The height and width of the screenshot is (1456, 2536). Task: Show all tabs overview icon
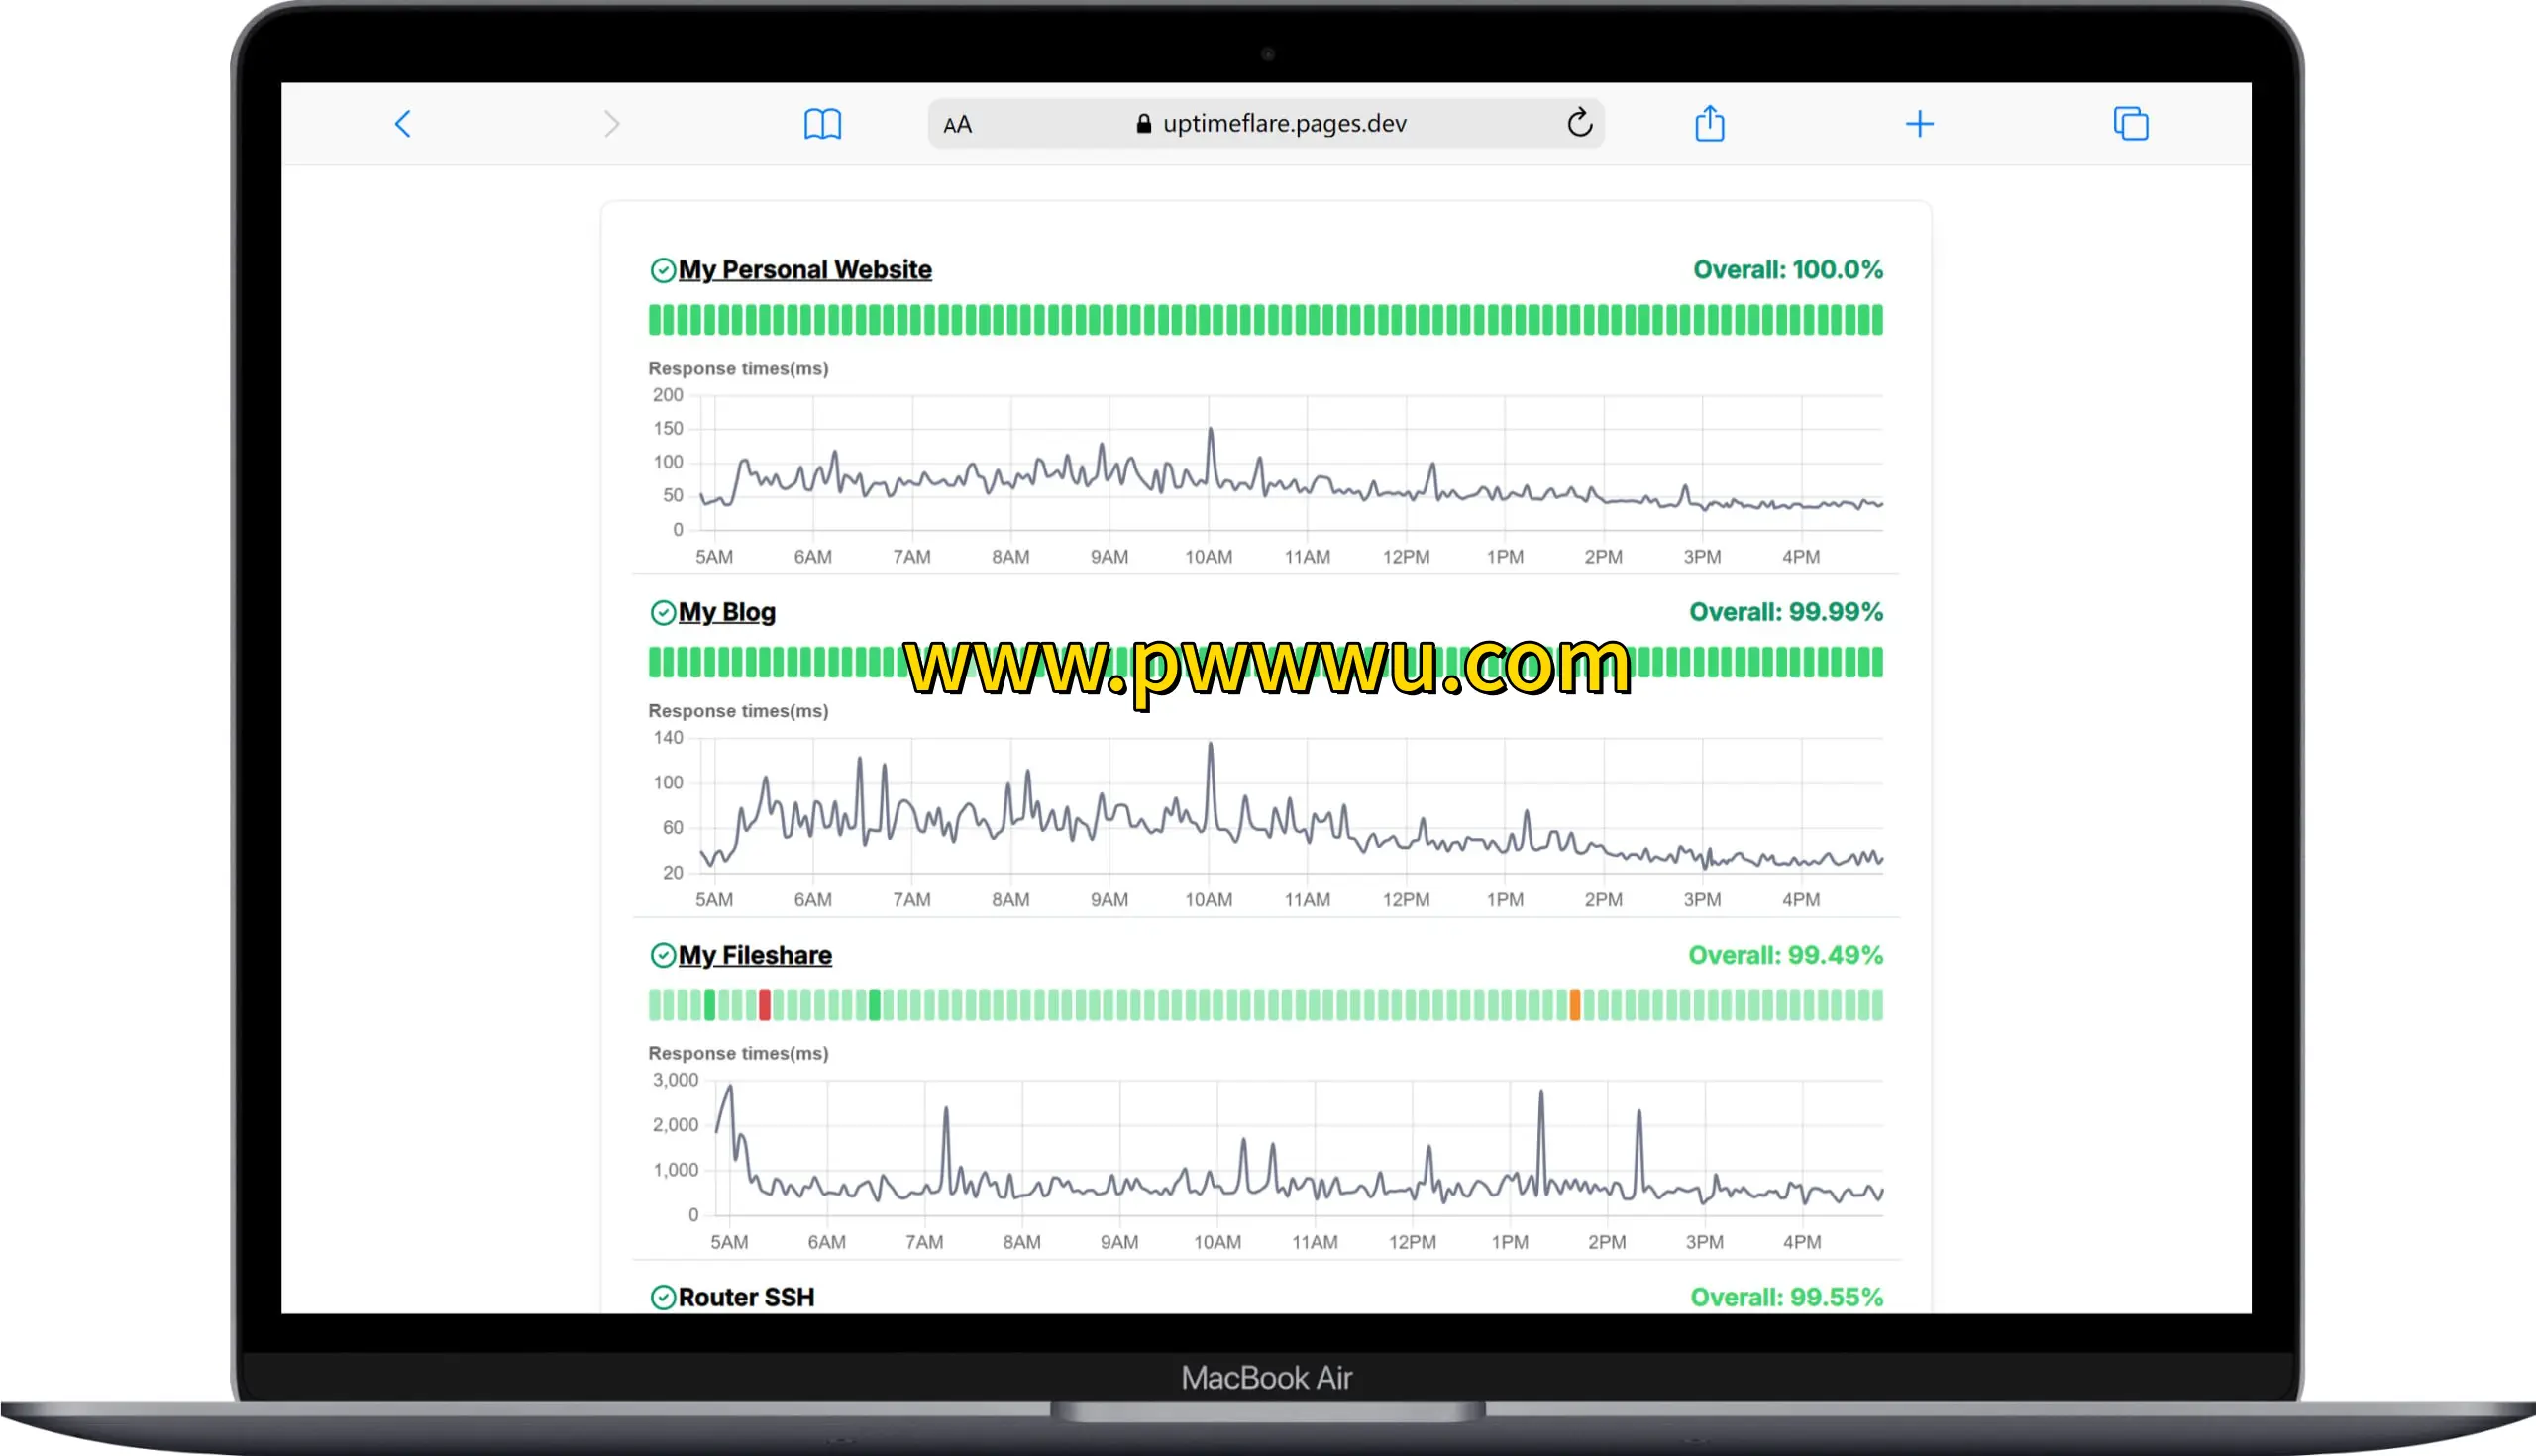point(2130,124)
